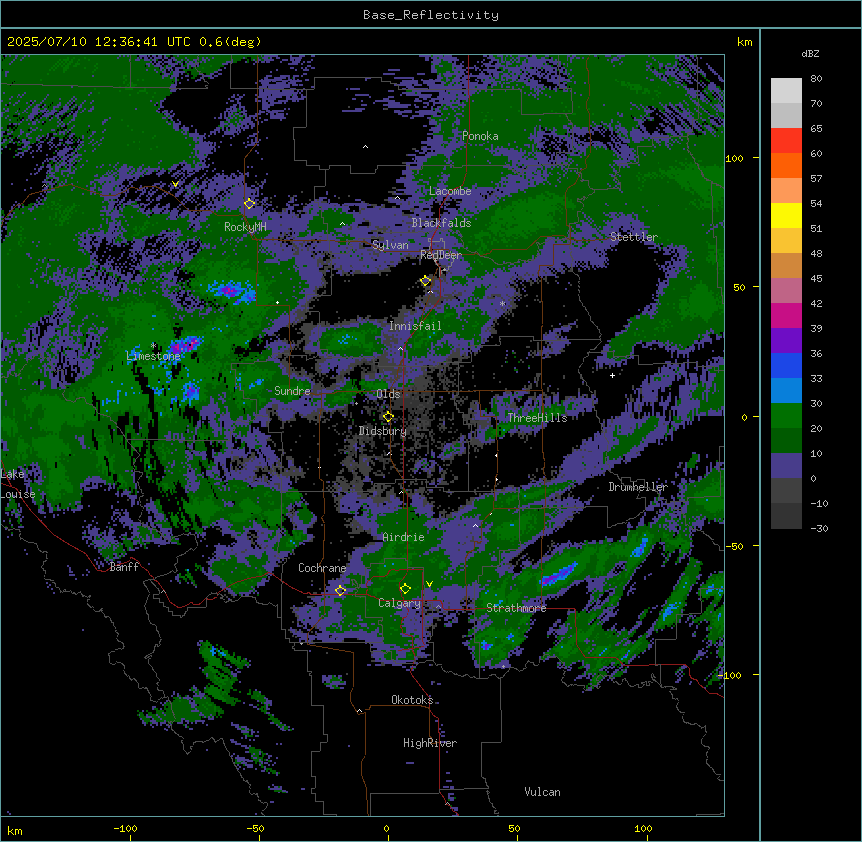Viewport: 862px width, 842px height.
Task: Click the Calgary city label
Action: coord(400,603)
